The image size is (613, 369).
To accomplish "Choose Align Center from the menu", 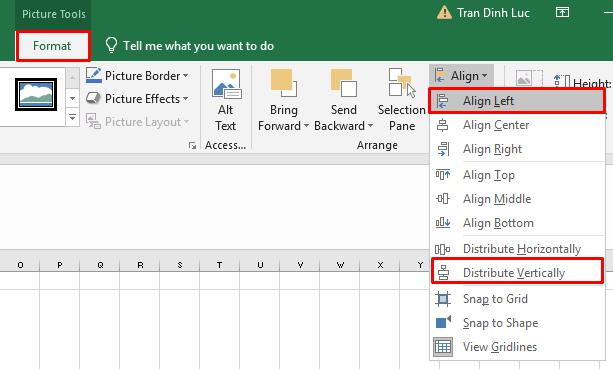I will 517,125.
